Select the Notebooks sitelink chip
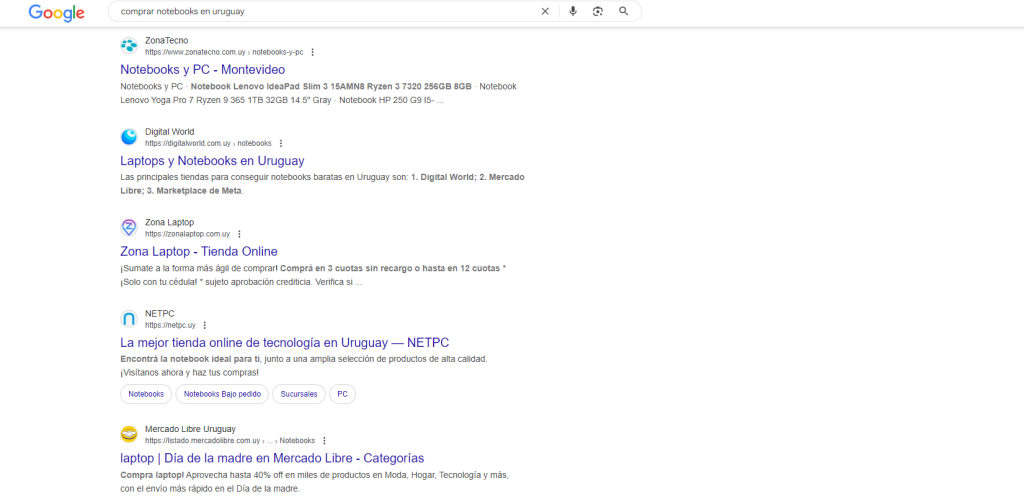 pyautogui.click(x=146, y=394)
